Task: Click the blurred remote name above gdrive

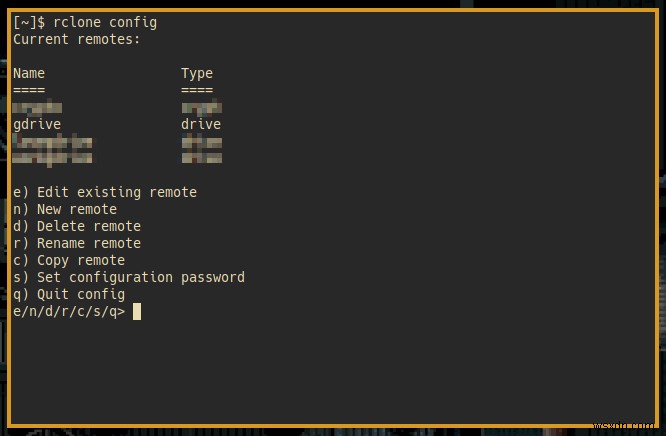Action: (x=37, y=107)
